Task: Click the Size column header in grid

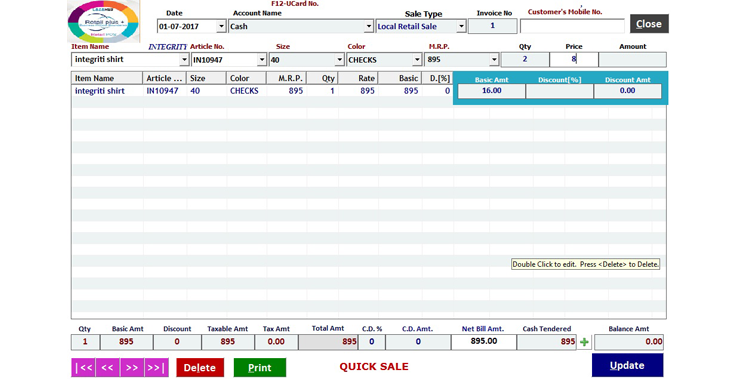Action: tap(206, 78)
